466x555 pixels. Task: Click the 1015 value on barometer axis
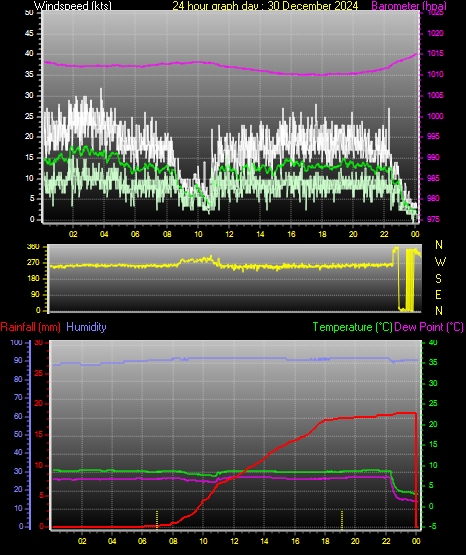coord(436,53)
